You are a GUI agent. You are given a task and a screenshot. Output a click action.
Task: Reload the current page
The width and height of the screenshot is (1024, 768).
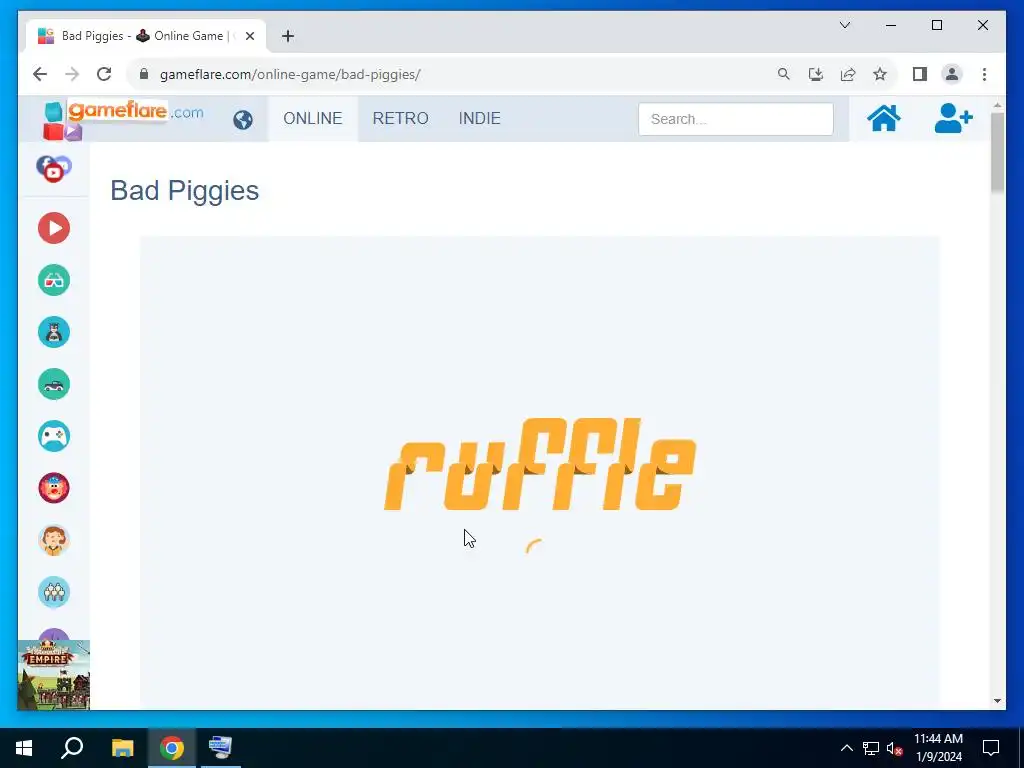coord(104,74)
